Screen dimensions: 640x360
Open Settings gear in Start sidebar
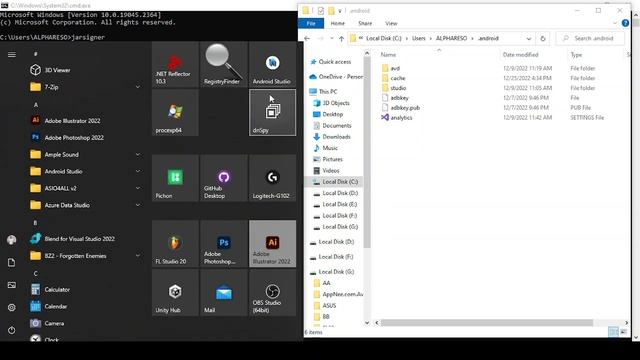point(11,307)
